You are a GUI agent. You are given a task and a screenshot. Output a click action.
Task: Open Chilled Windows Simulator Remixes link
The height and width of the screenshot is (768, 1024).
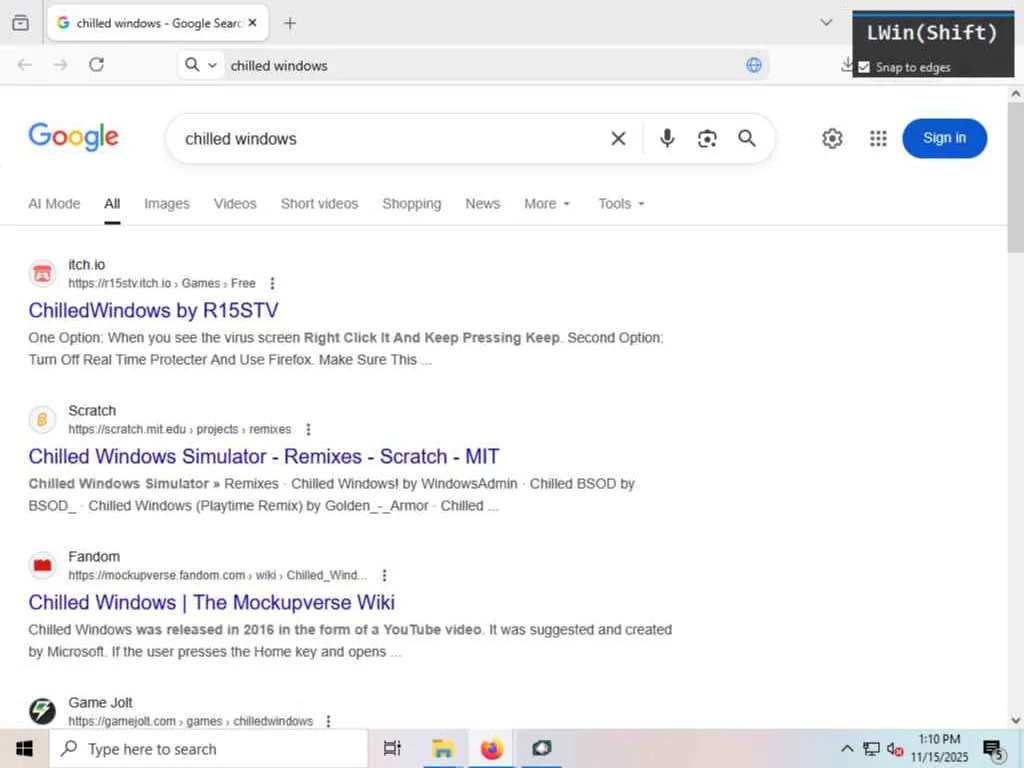click(x=264, y=456)
